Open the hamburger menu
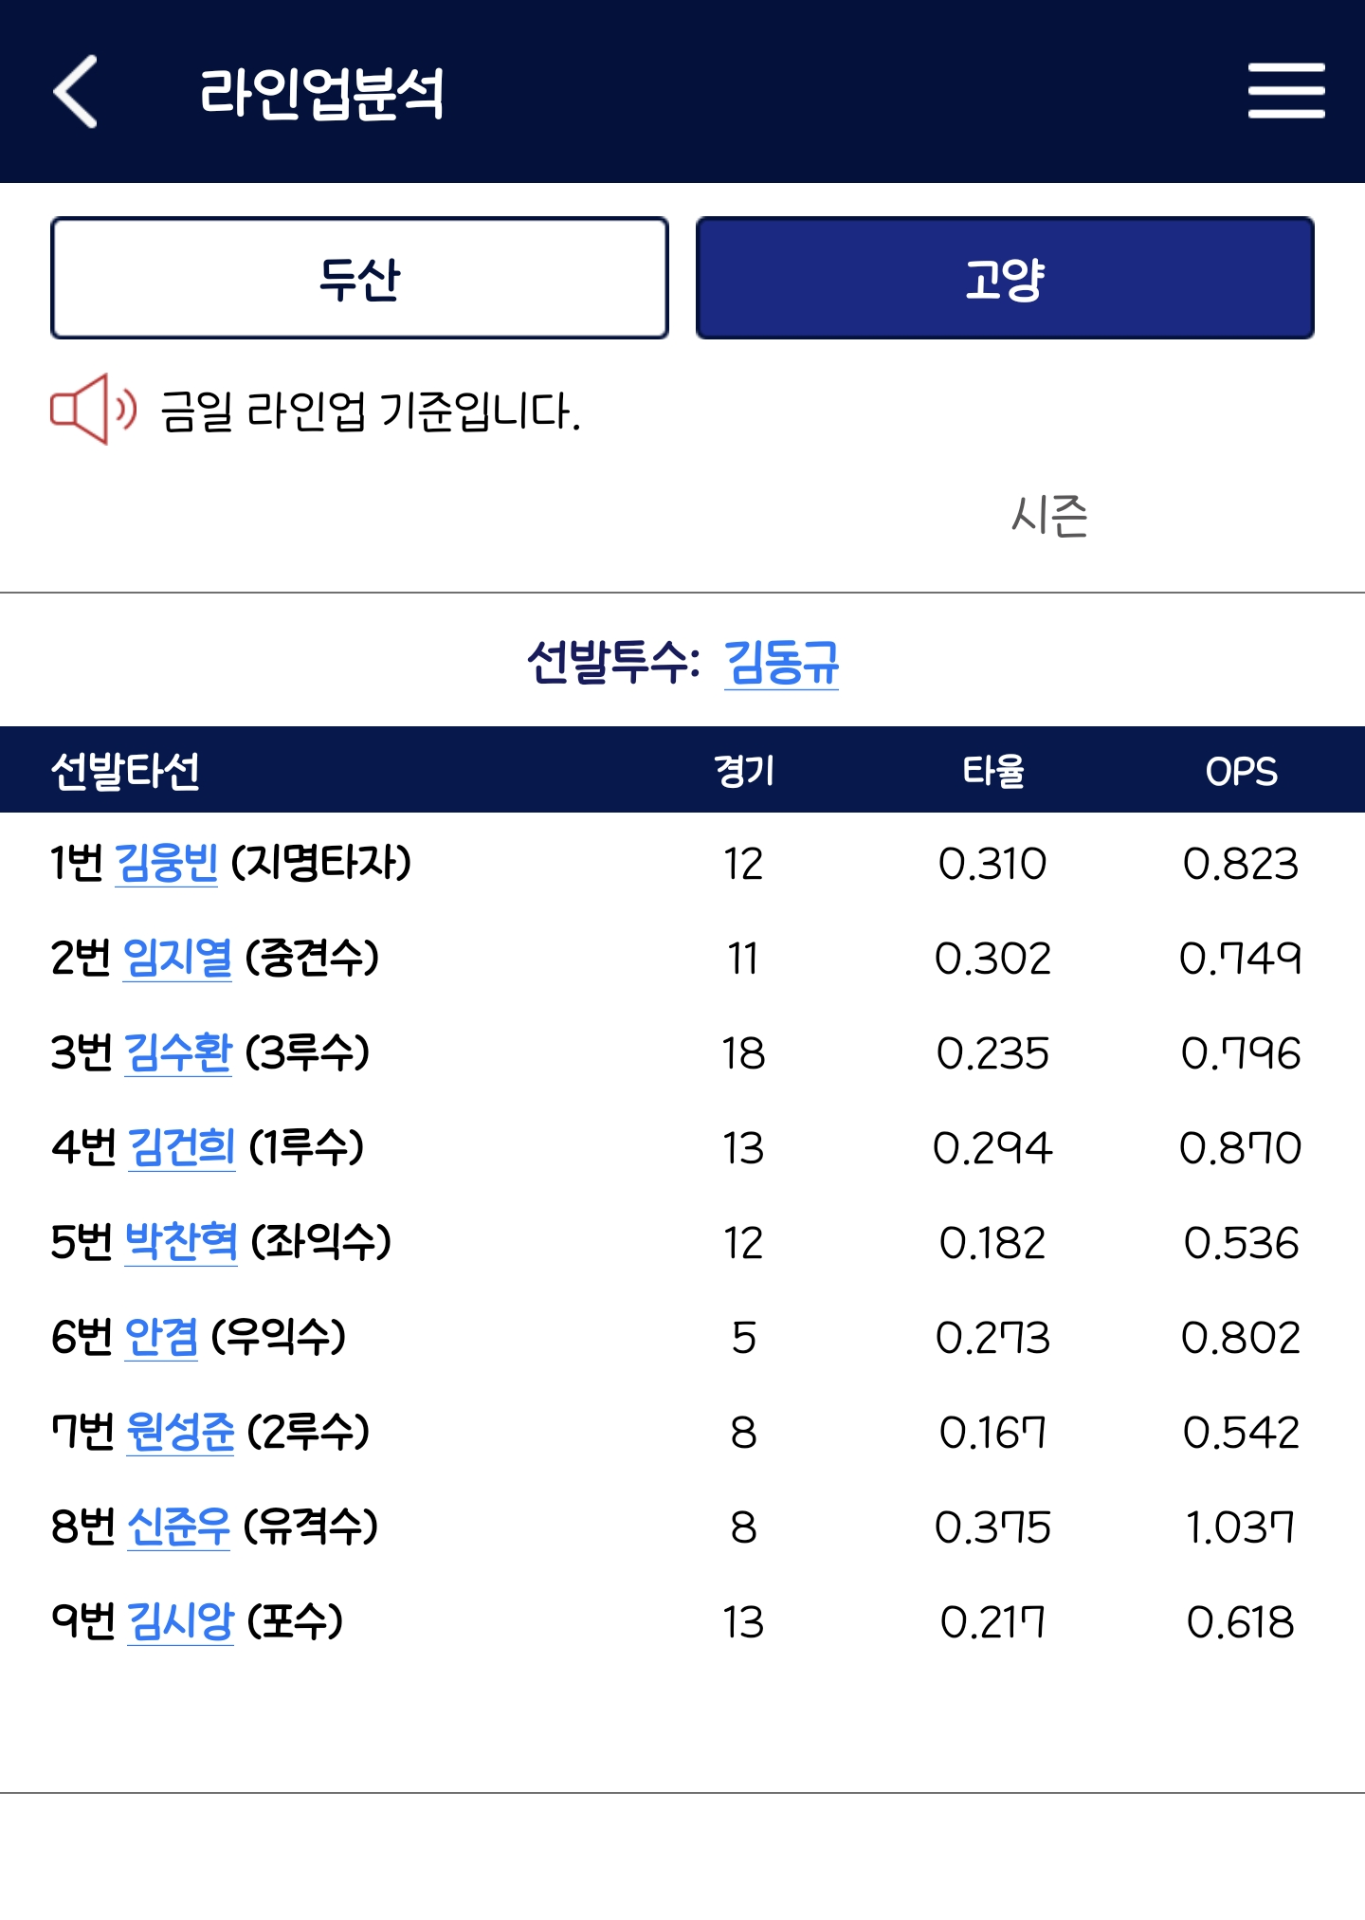Image resolution: width=1365 pixels, height=1920 pixels. (x=1286, y=91)
